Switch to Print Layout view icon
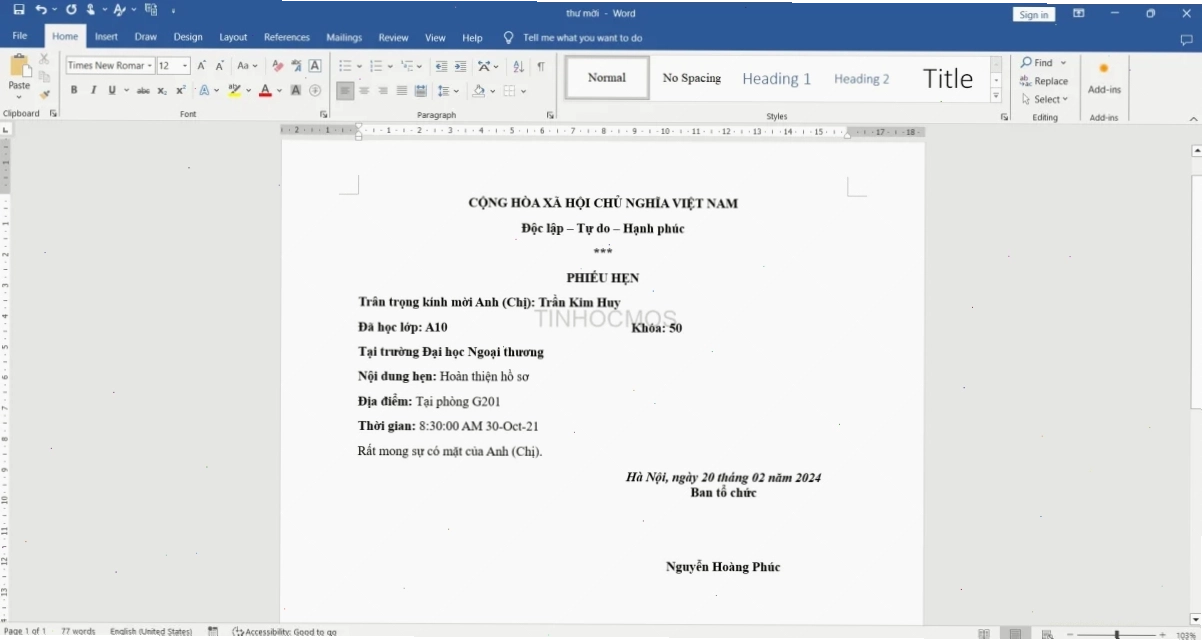 (x=1015, y=633)
